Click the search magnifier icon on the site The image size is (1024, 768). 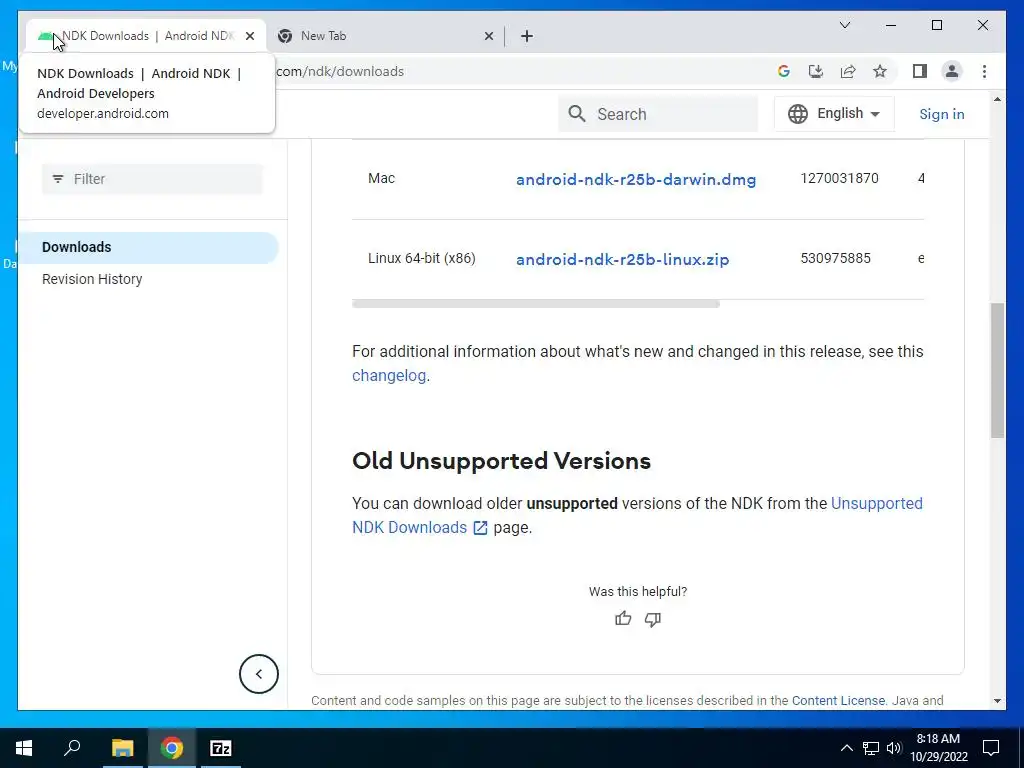(577, 114)
